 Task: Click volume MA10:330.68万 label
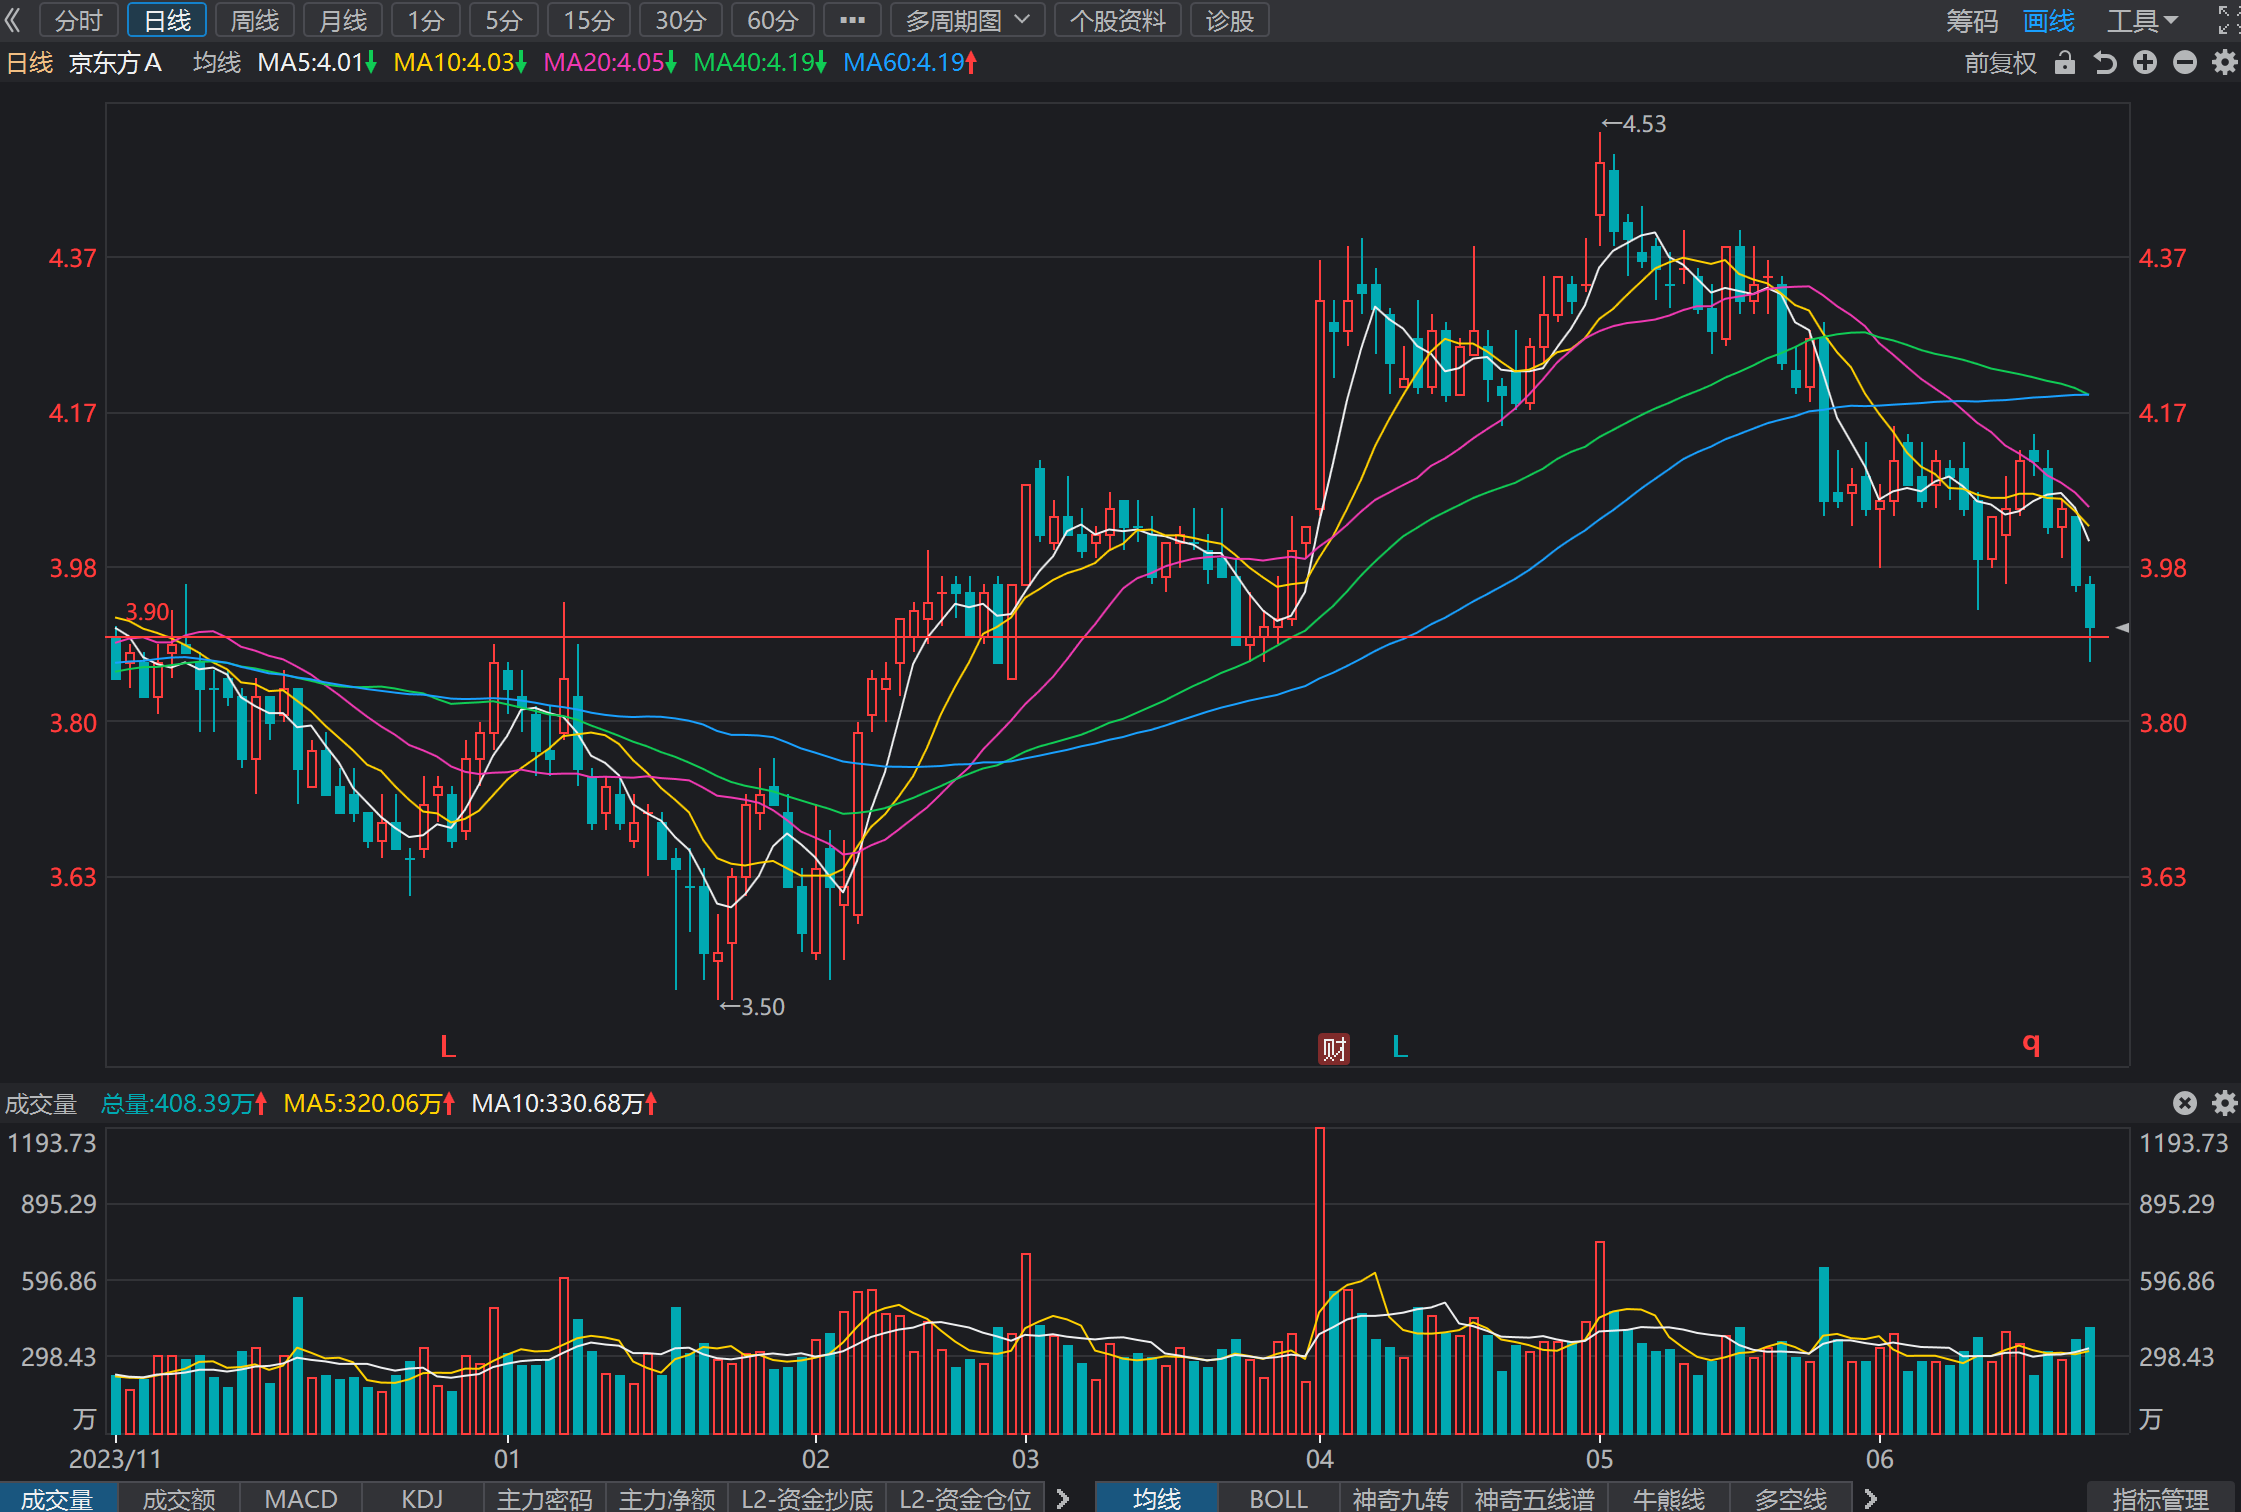(x=565, y=1103)
